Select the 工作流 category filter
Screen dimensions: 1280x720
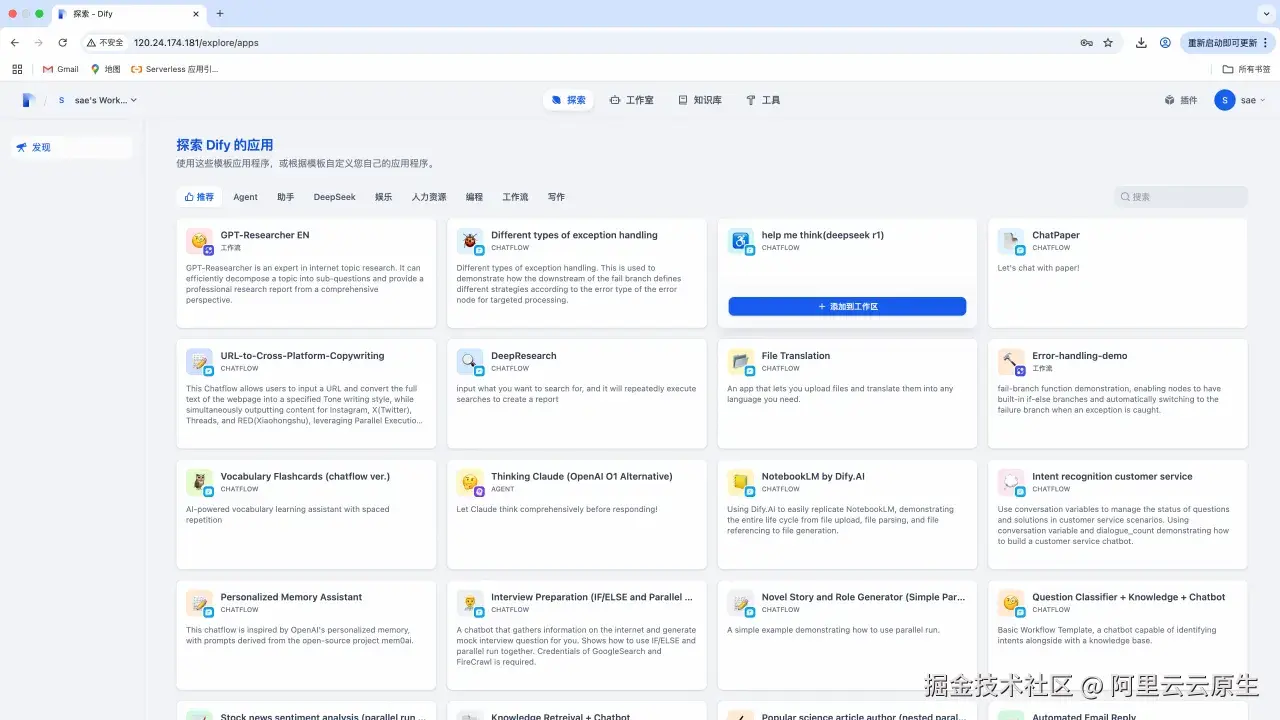coord(515,197)
